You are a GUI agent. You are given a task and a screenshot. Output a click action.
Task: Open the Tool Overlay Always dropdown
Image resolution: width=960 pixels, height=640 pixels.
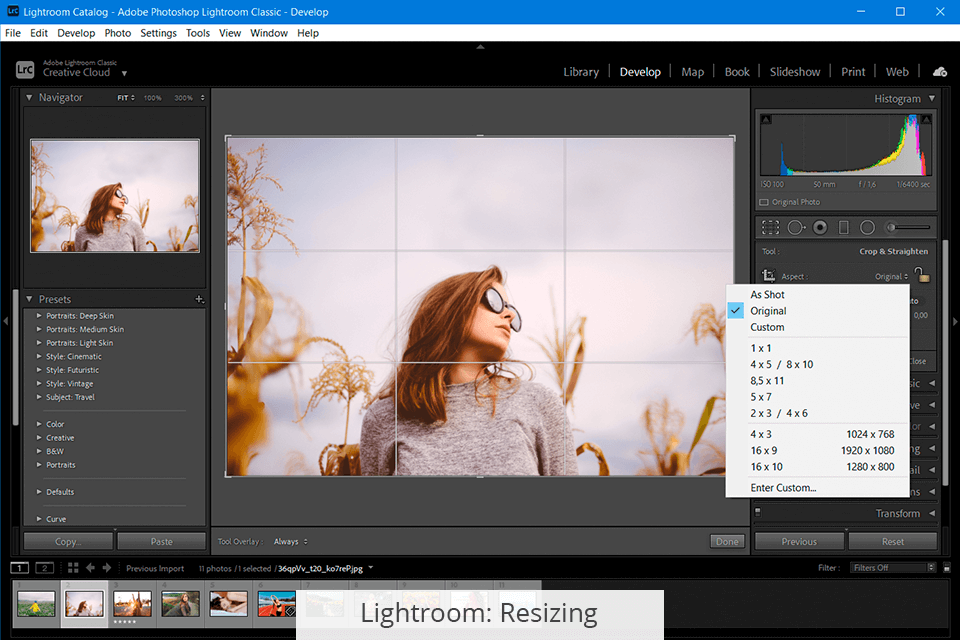coord(290,542)
